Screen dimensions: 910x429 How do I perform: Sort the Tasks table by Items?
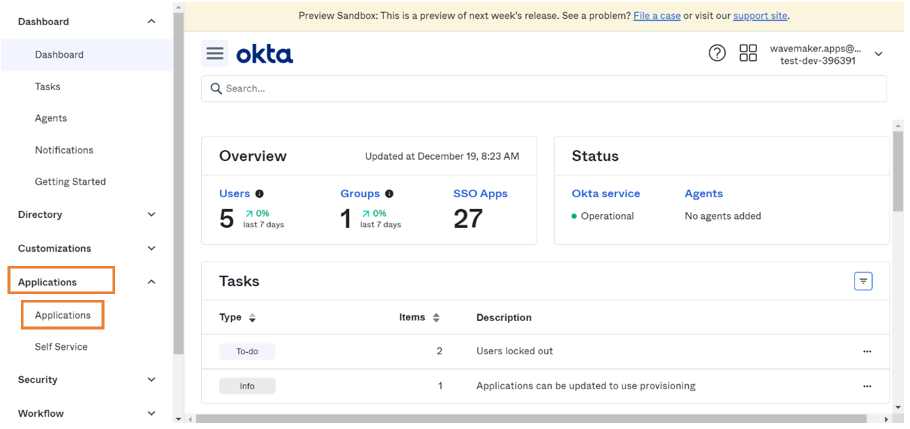tap(436, 318)
